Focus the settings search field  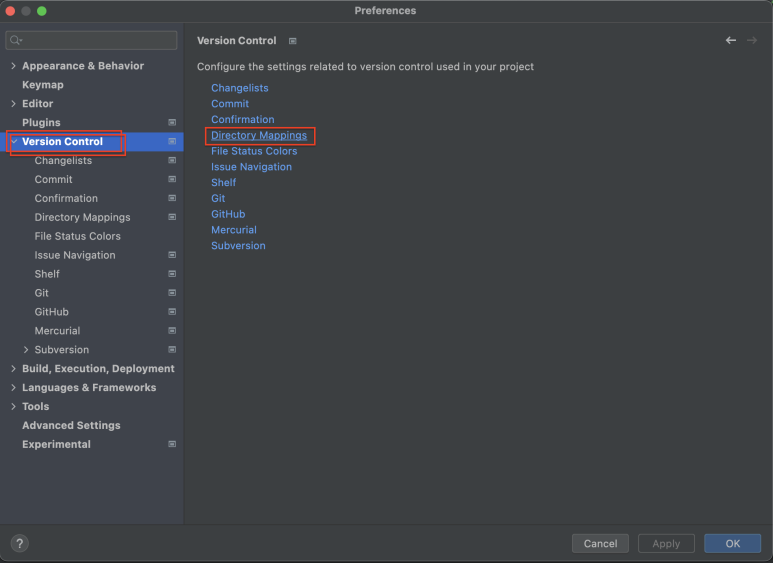91,40
